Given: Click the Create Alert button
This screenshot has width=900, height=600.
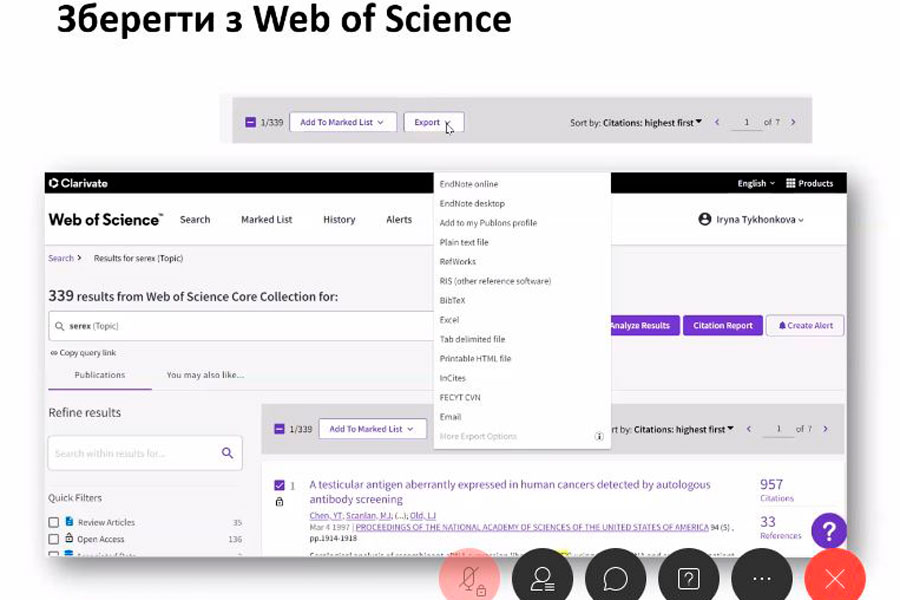Looking at the screenshot, I should (x=805, y=326).
